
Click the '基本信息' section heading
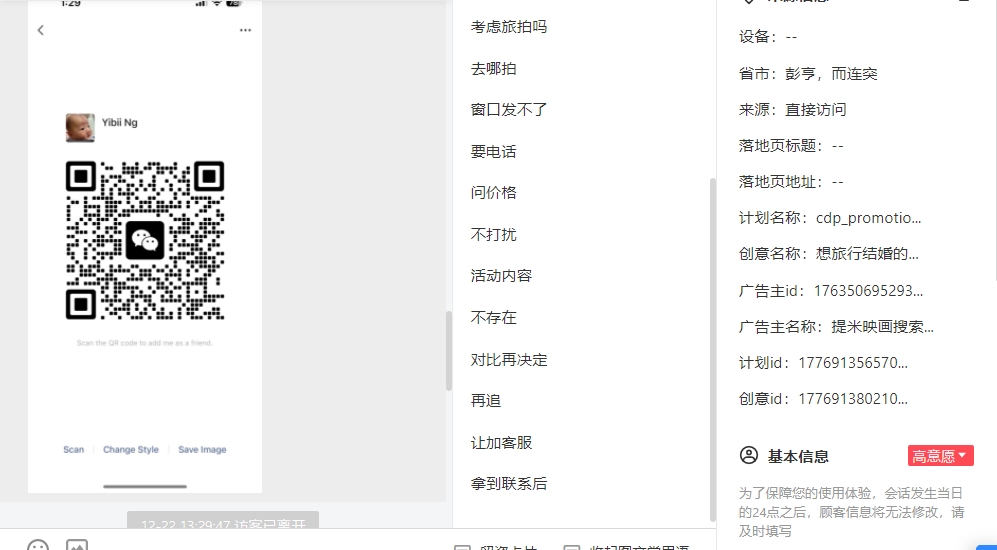tap(798, 457)
